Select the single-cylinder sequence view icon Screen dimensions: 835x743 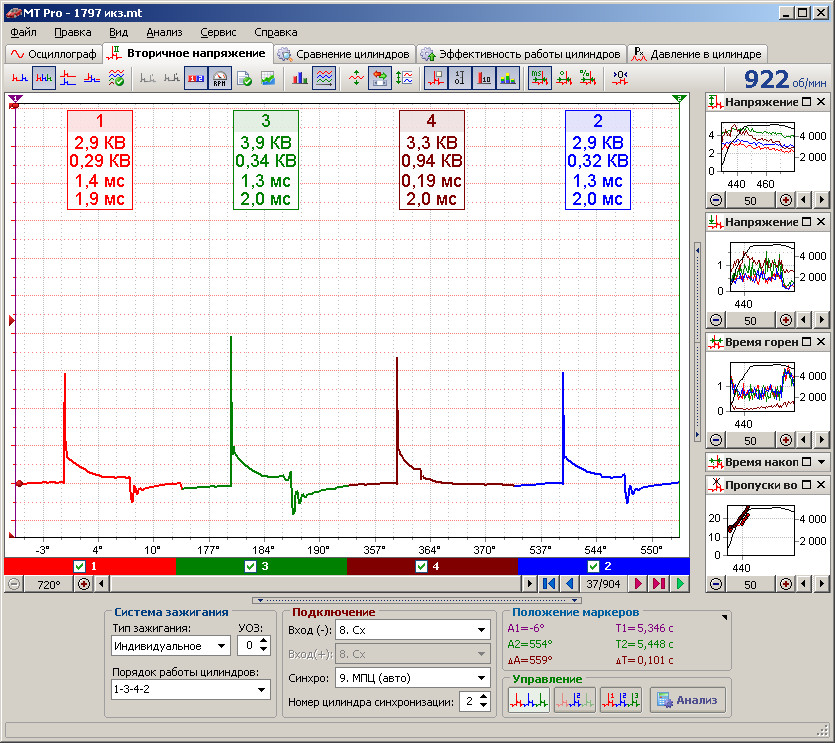coord(20,78)
